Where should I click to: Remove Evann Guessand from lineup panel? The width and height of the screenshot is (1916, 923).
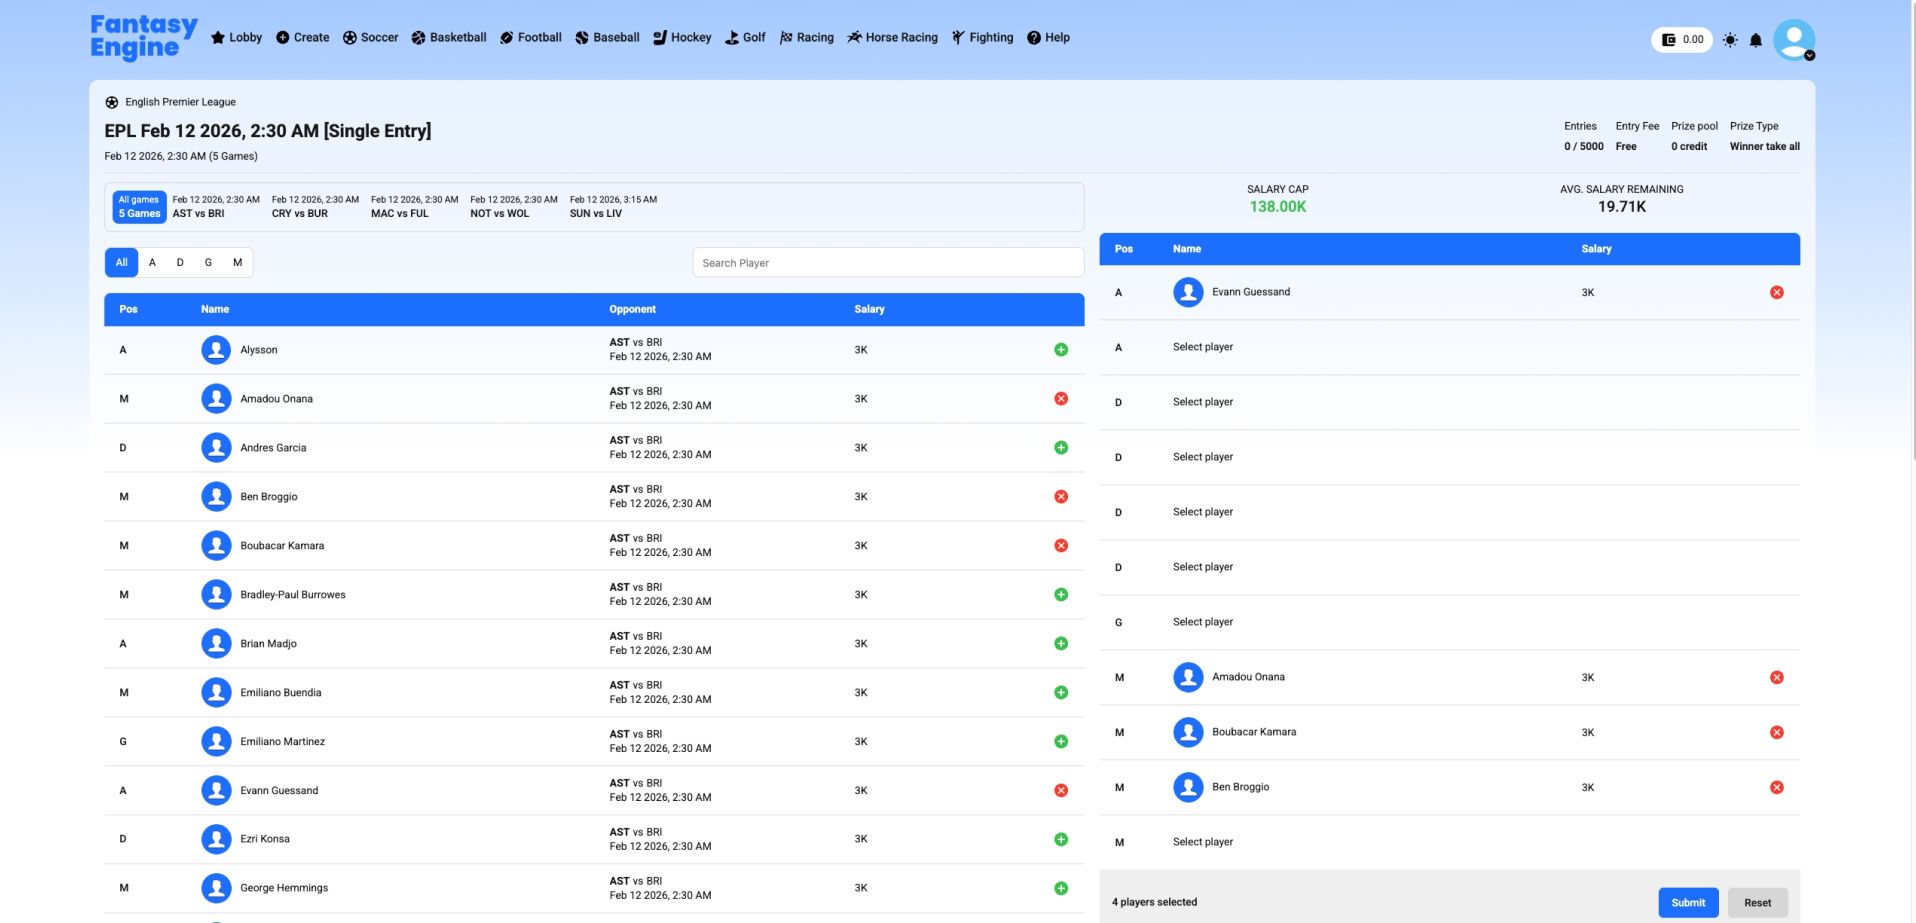[x=1776, y=293]
